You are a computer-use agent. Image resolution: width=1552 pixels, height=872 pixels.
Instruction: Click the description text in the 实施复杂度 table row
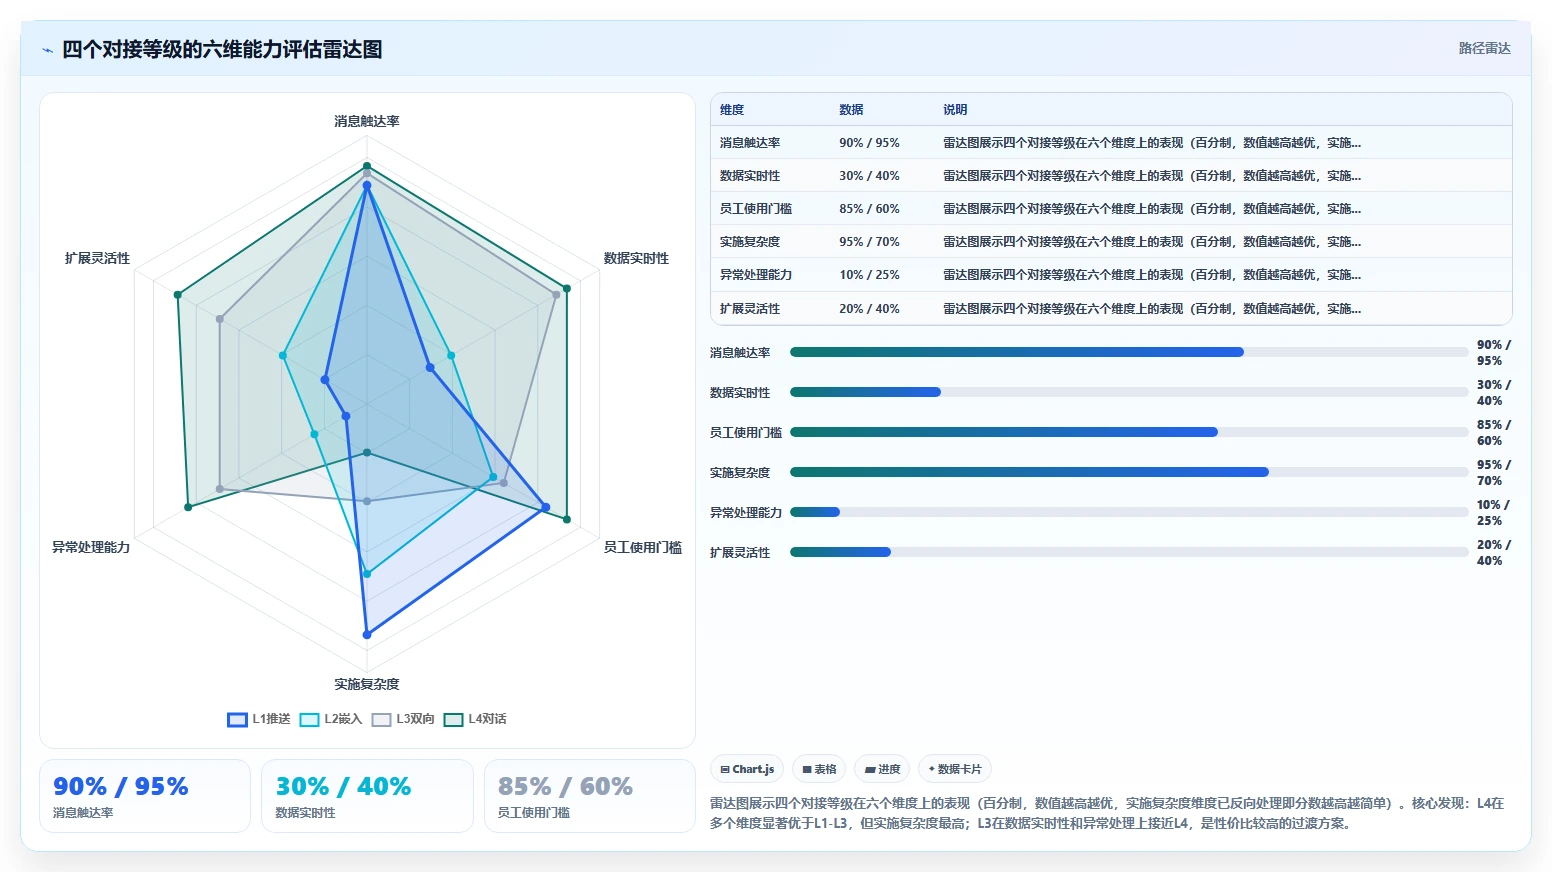point(1152,242)
